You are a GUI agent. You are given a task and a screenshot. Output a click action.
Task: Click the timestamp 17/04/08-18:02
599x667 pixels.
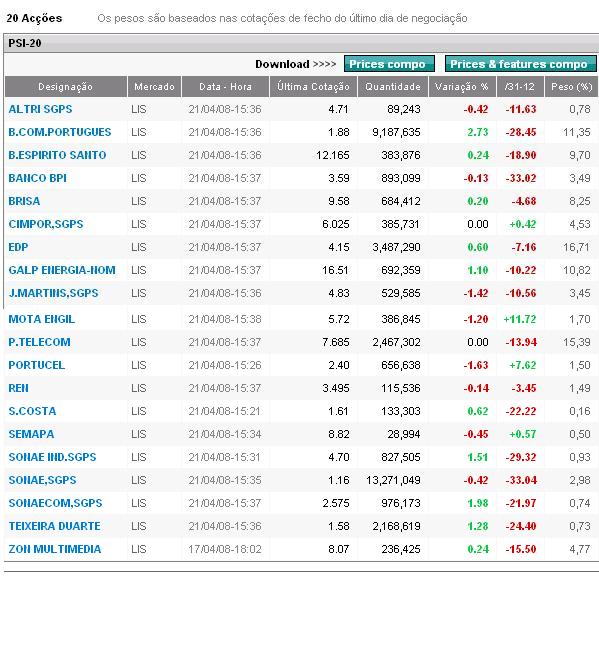pos(225,549)
